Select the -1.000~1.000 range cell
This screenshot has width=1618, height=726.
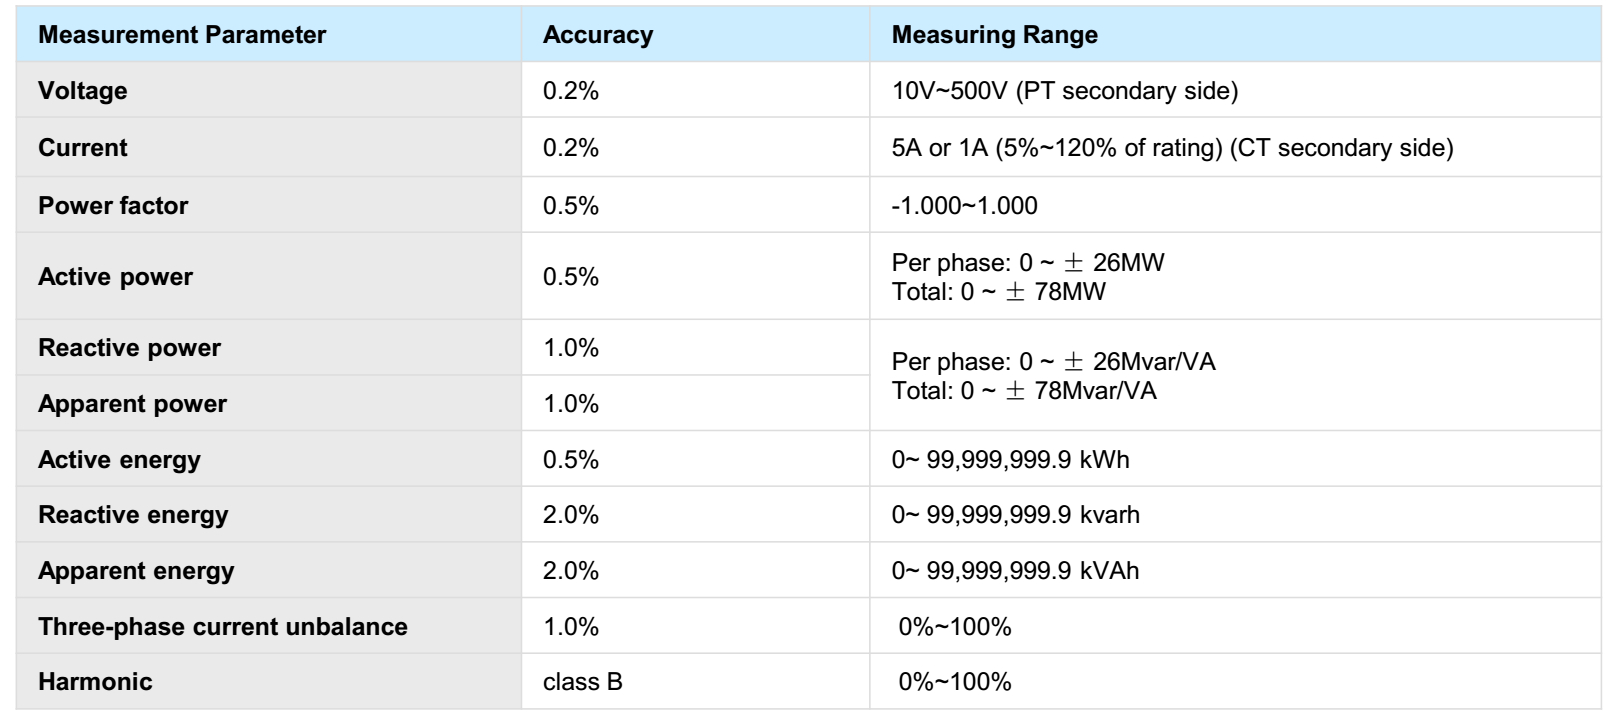click(964, 206)
